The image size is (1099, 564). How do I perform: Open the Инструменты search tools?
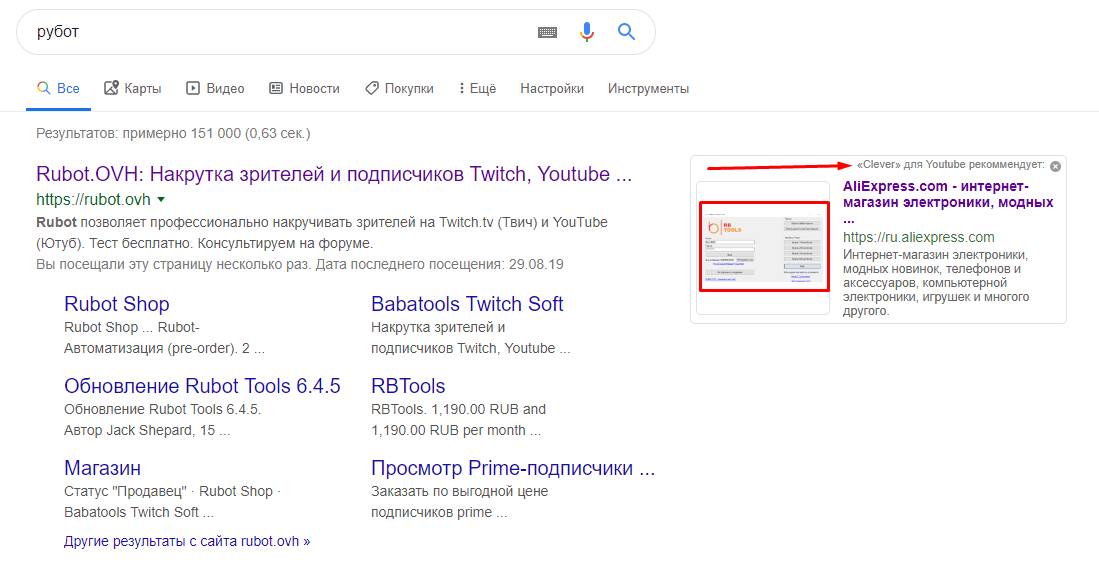pyautogui.click(x=648, y=88)
